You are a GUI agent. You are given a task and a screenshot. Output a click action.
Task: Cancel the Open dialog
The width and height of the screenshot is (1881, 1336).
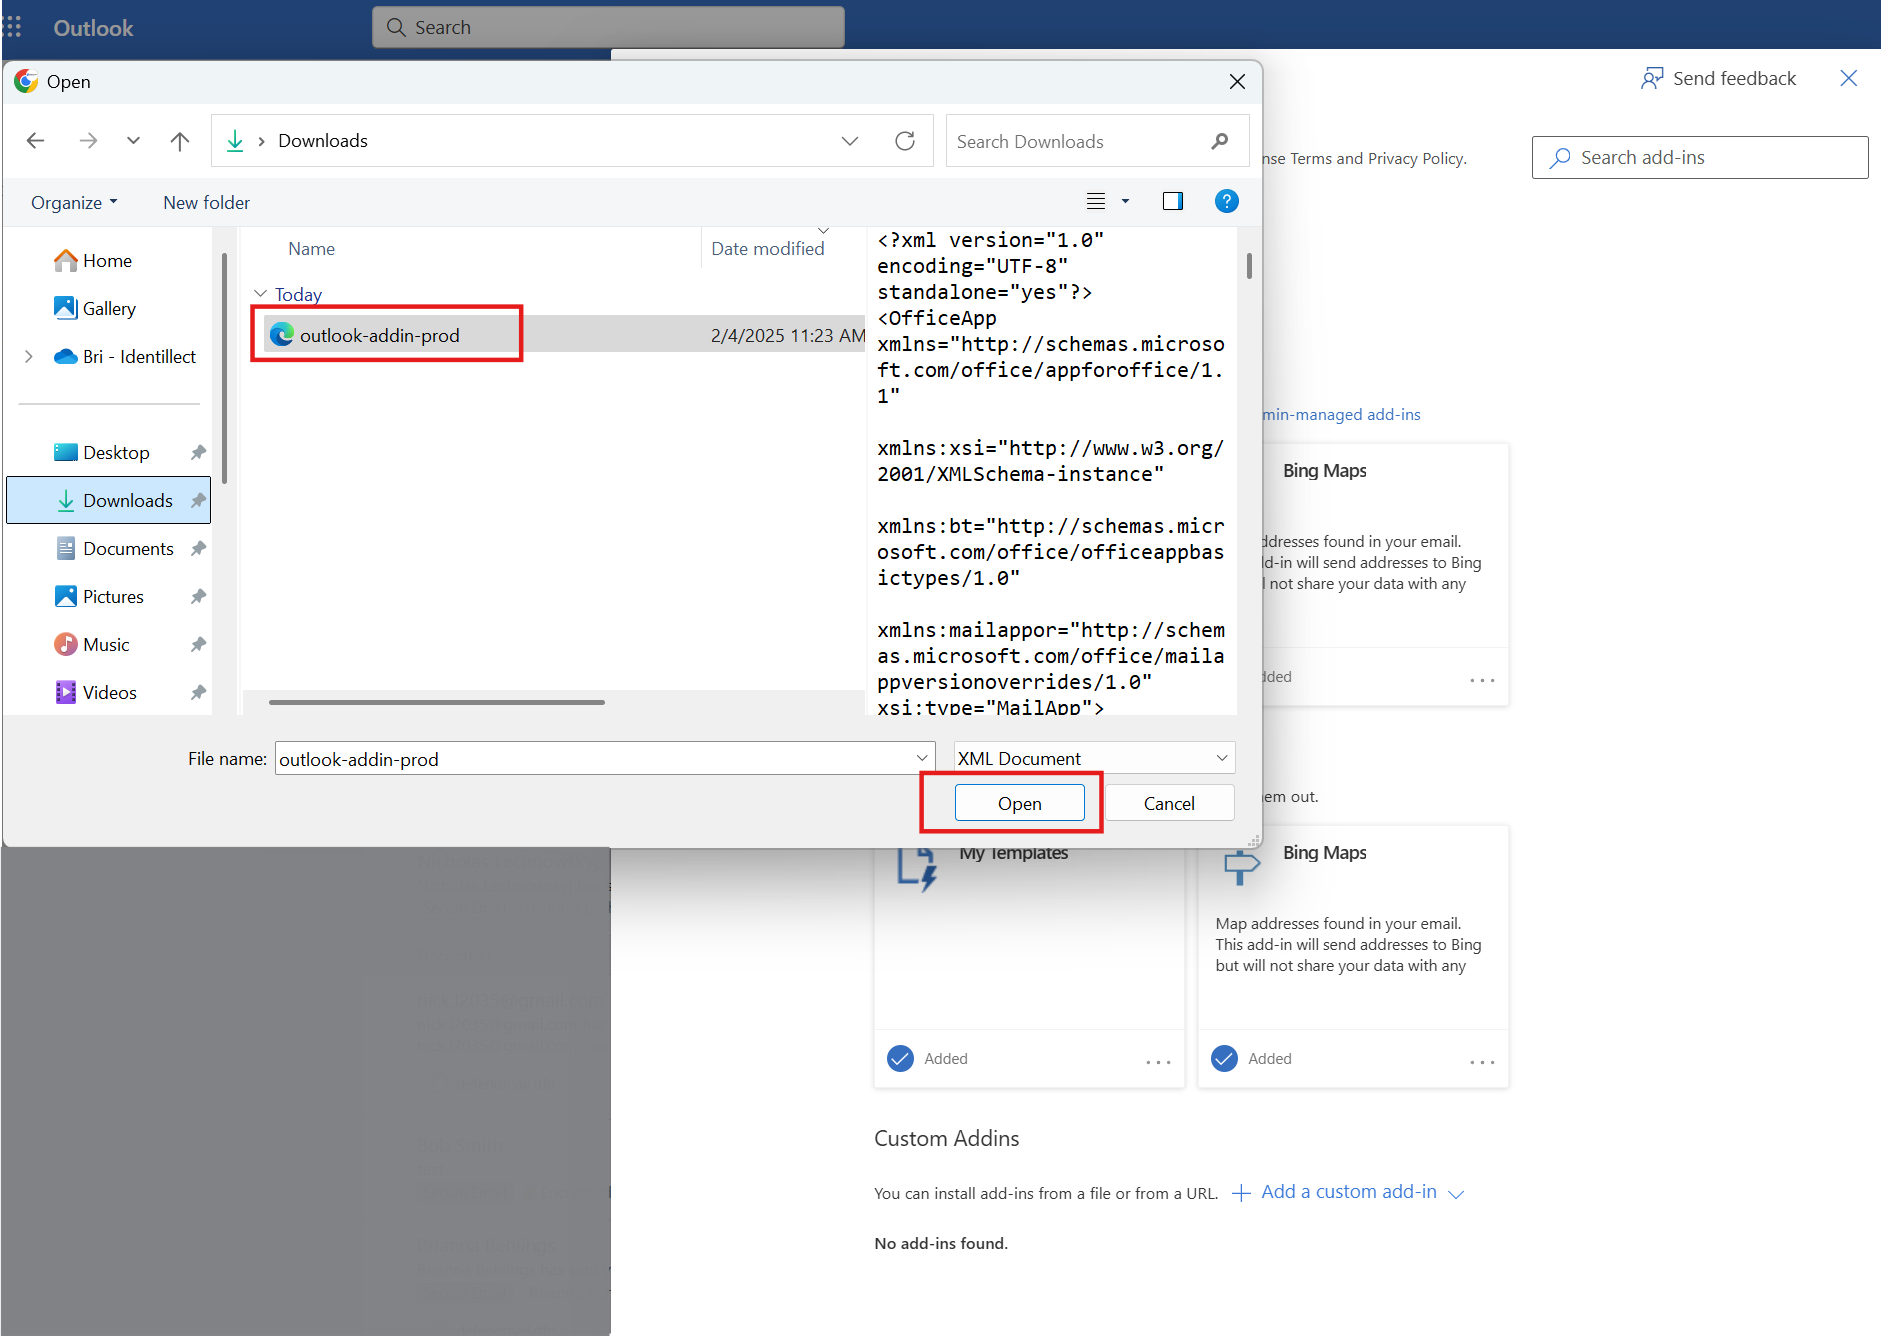[1169, 803]
